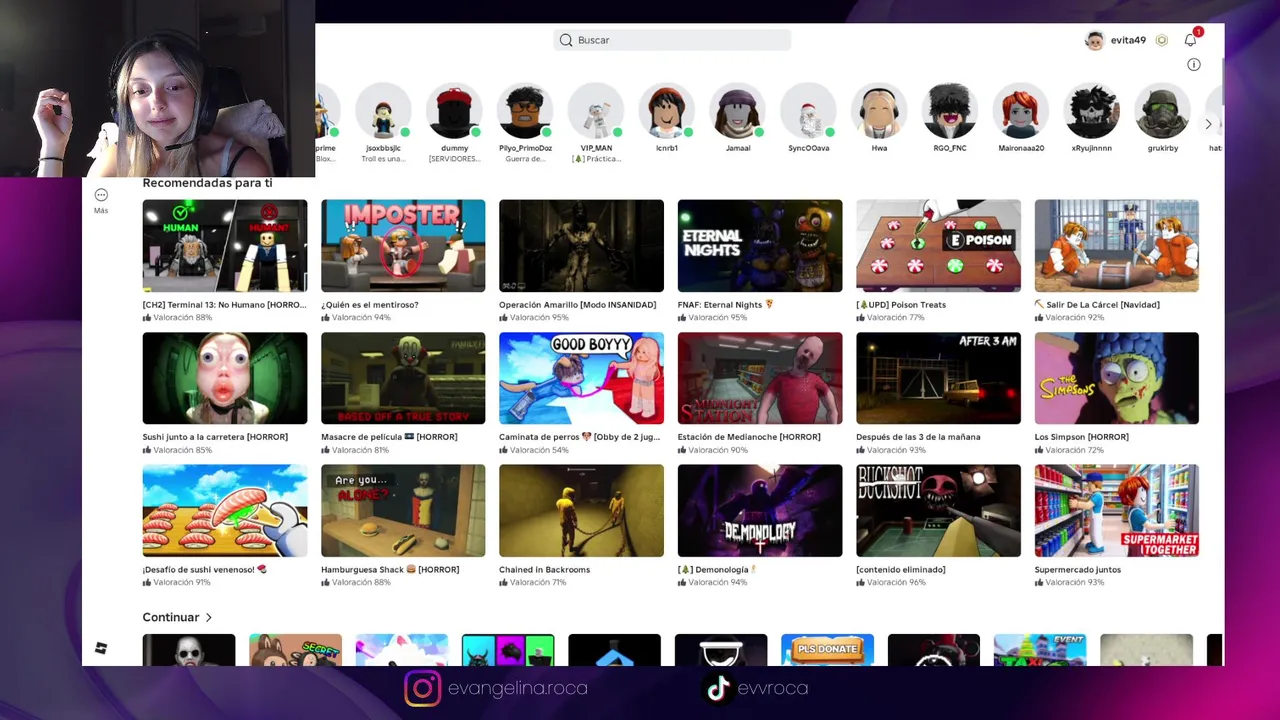Click Supermercado juntos title
1280x720 pixels.
(1077, 570)
